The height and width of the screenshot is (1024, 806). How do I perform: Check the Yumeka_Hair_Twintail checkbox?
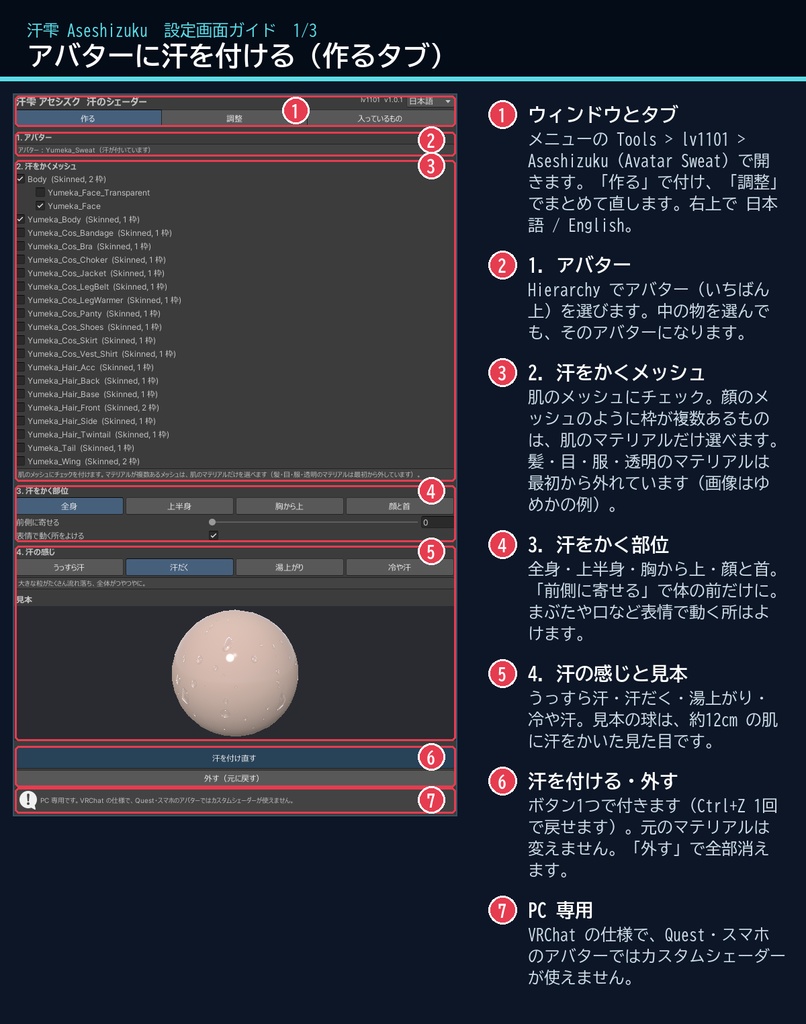coord(21,434)
